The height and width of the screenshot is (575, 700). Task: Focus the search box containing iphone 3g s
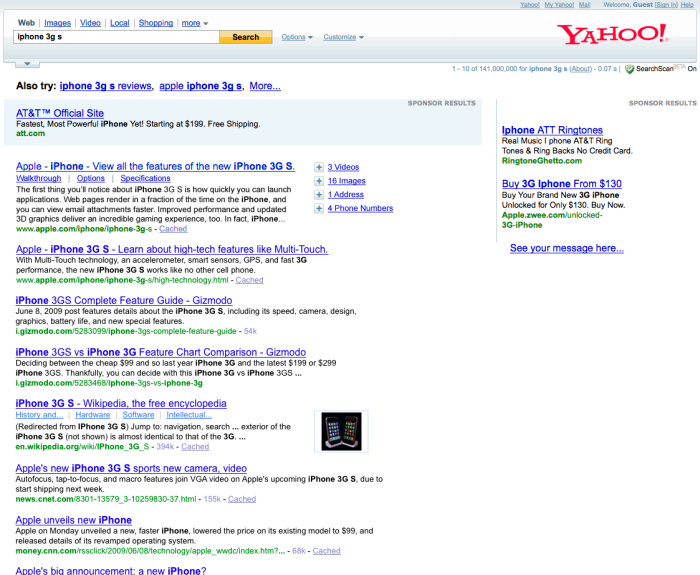[117, 37]
